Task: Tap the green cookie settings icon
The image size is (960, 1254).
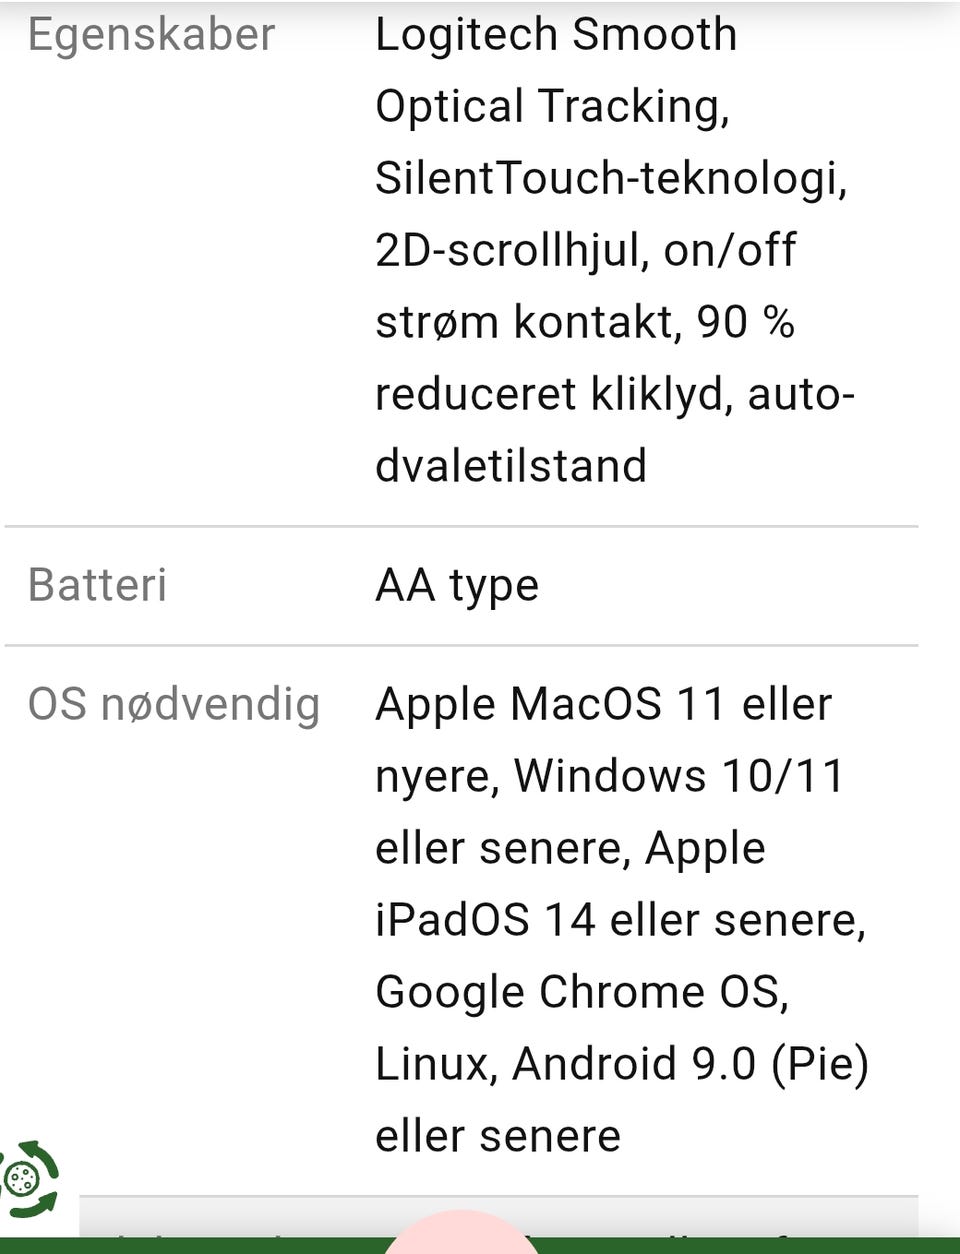Action: tap(29, 1180)
